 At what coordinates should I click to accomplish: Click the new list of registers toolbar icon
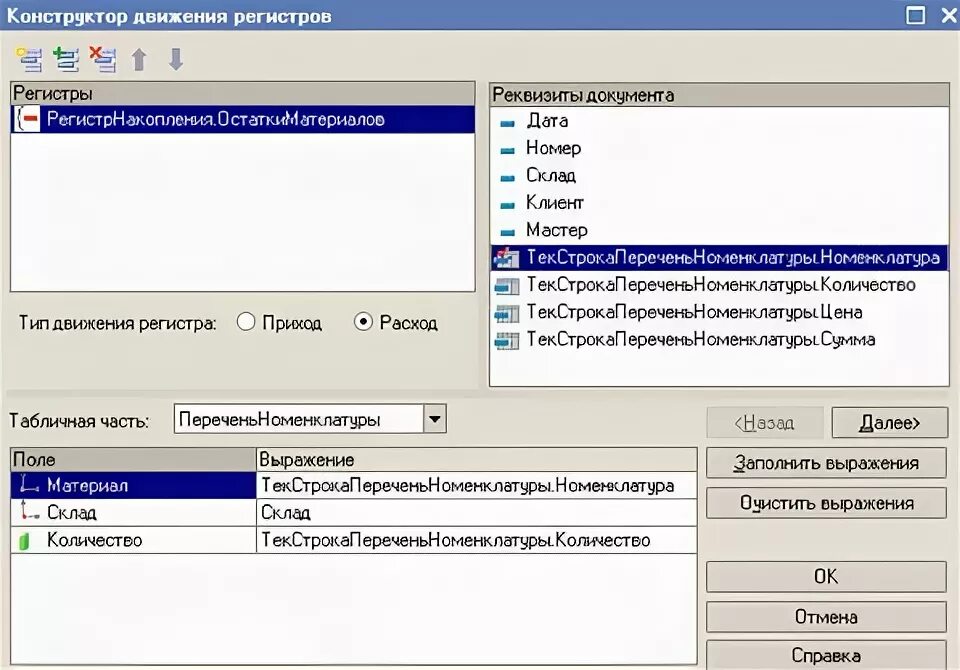[x=29, y=59]
